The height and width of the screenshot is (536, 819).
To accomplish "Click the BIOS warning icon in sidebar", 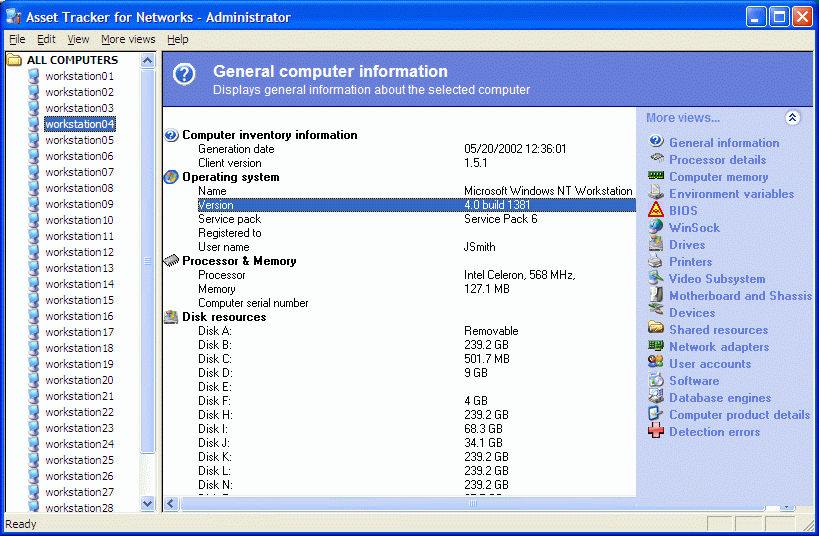I will tap(656, 210).
